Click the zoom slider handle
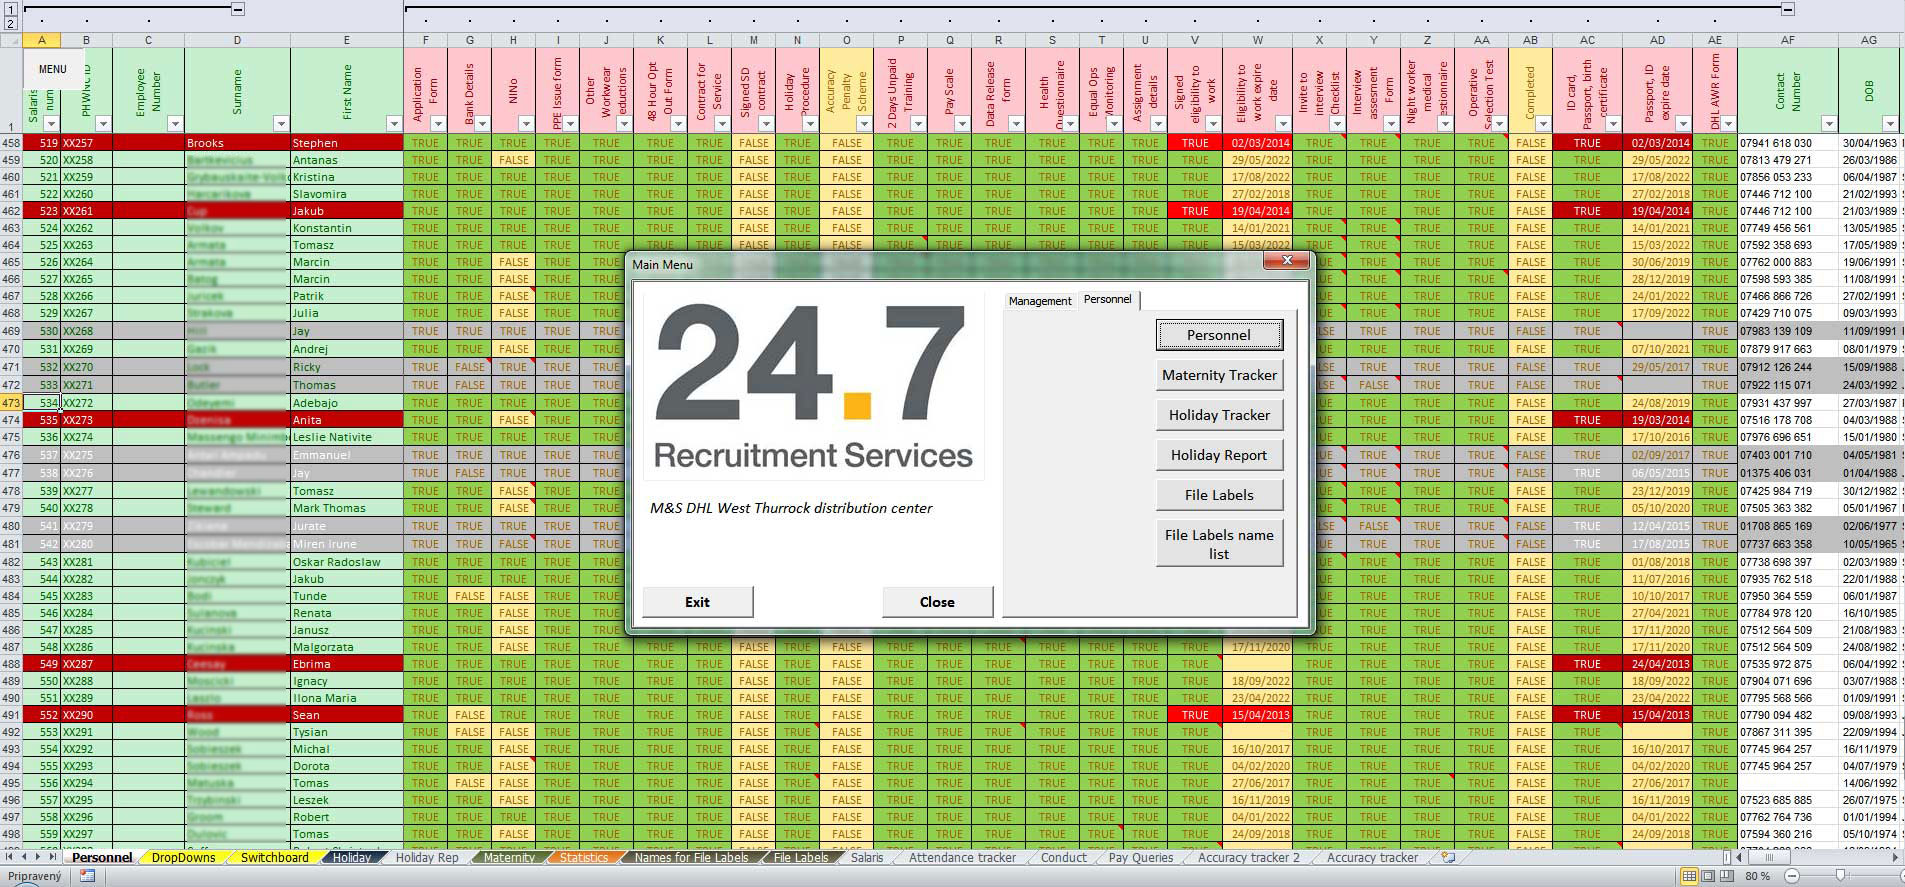Viewport: 1905px width, 887px height. (1840, 876)
